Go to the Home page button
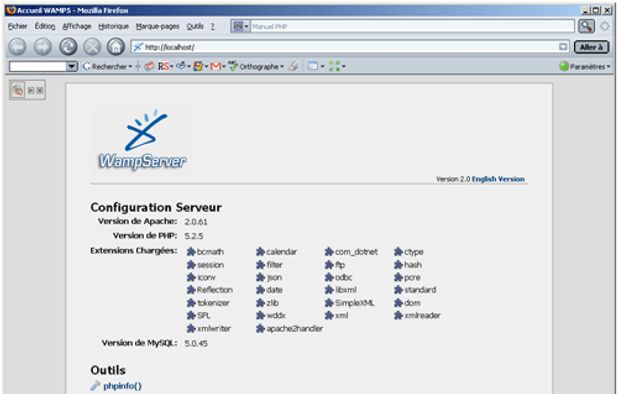Viewport: 618px width, 394px height. [116, 47]
